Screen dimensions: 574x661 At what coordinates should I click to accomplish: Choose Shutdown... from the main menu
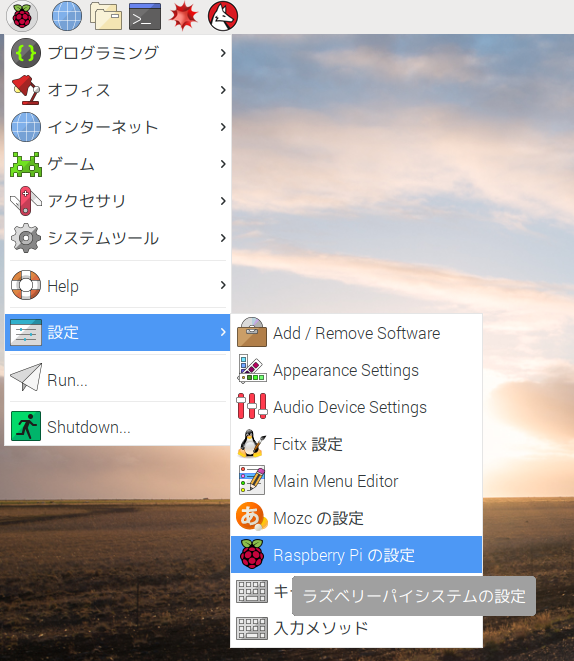tap(118, 426)
